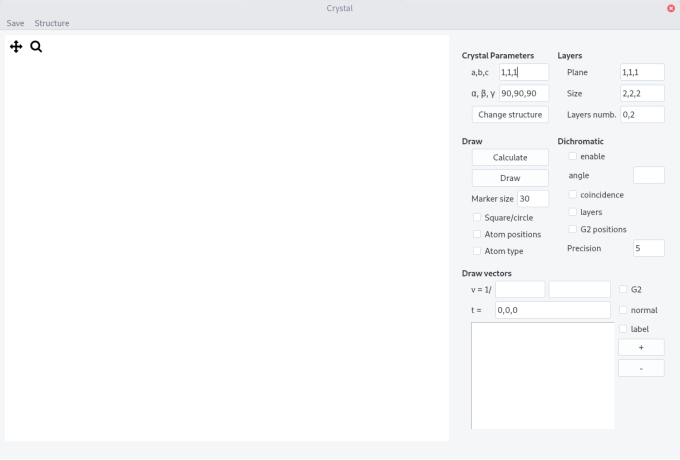Check the normal vector option
680x460 pixels.
(623, 310)
